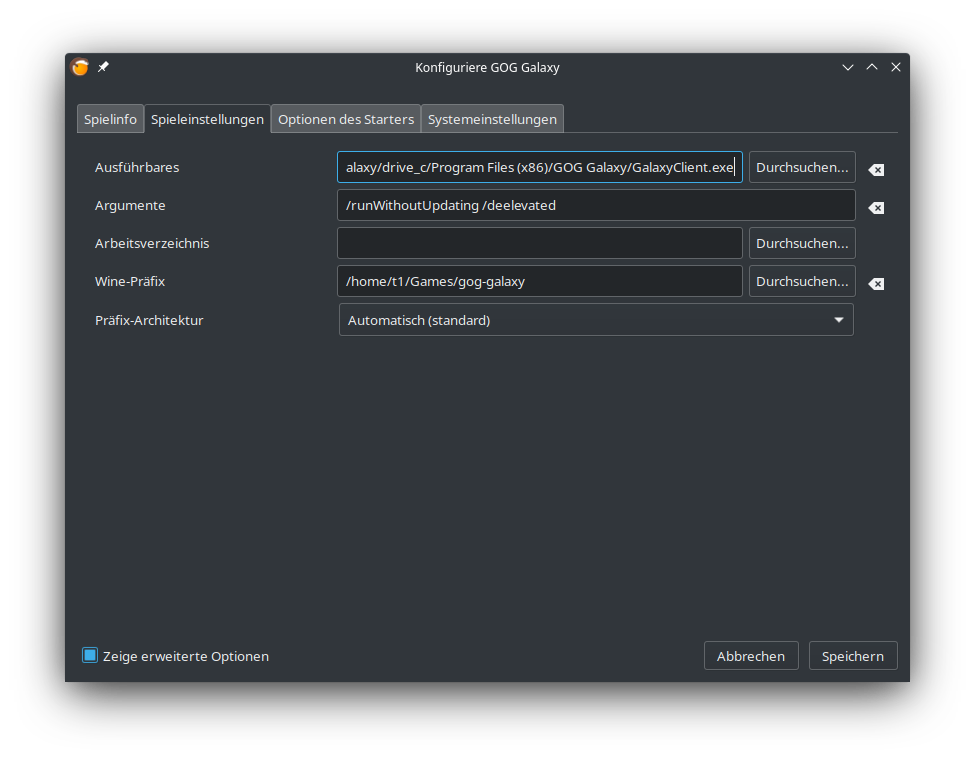The width and height of the screenshot is (975, 759).
Task: Toggle the pin window icon
Action: (103, 67)
